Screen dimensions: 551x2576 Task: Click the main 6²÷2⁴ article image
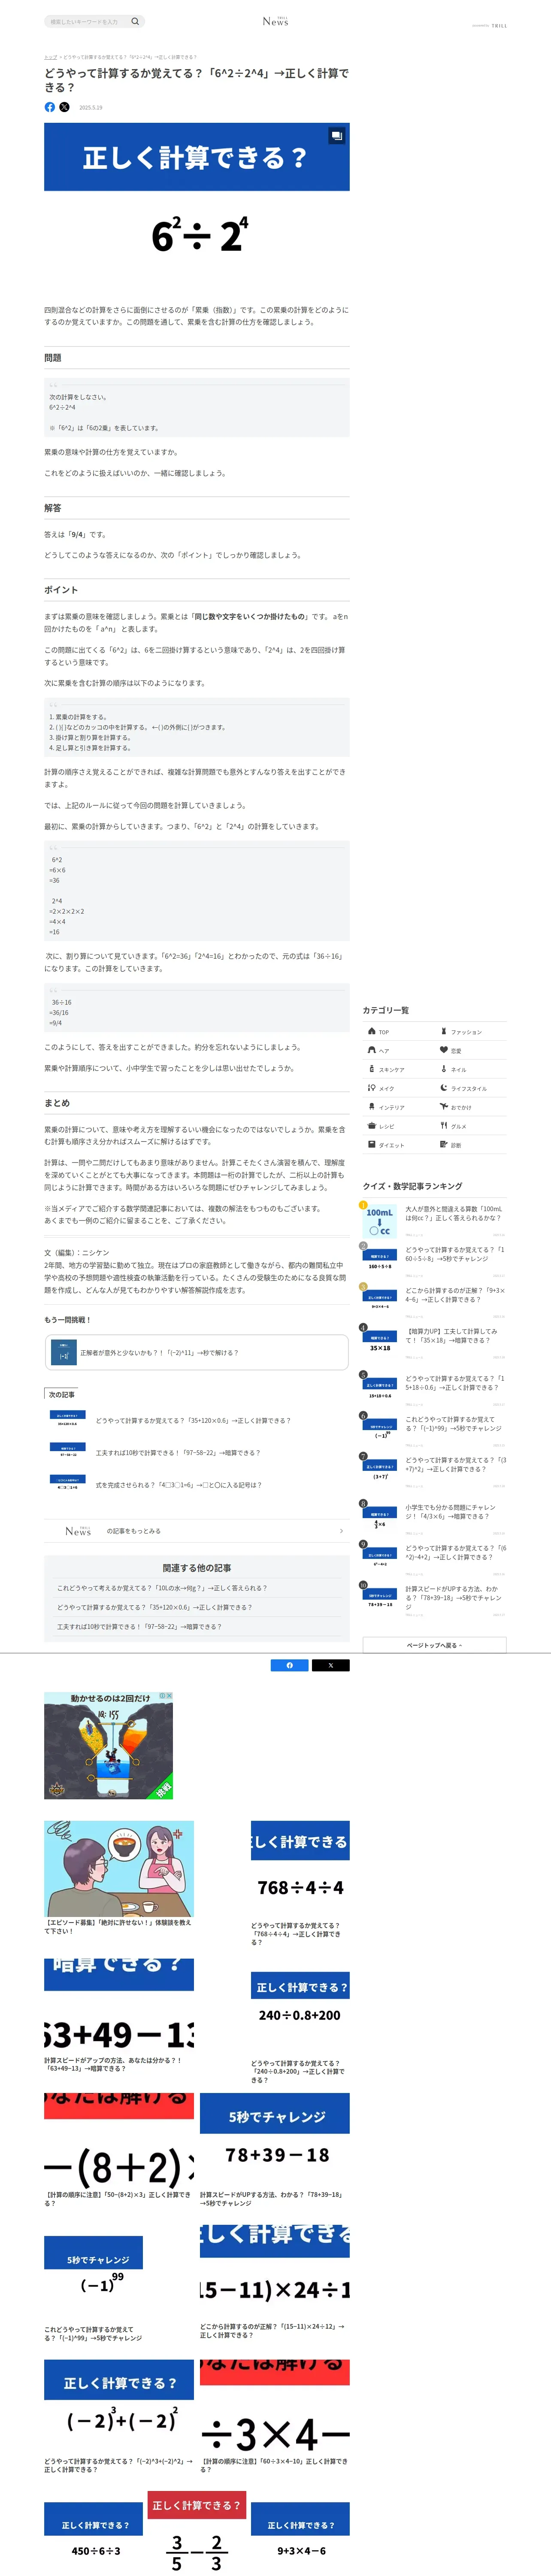[x=197, y=208]
